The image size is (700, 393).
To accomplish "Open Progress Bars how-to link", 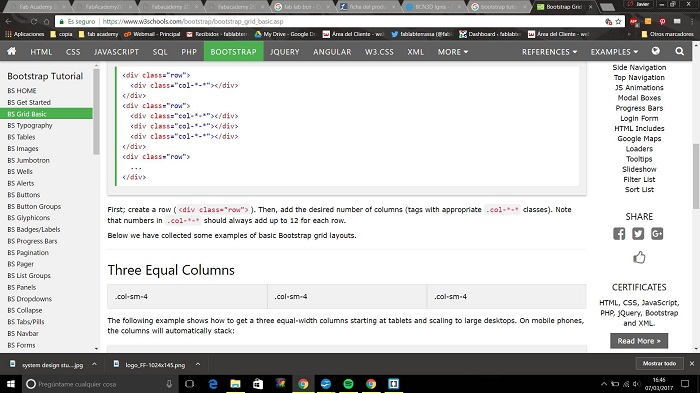I will pos(639,108).
